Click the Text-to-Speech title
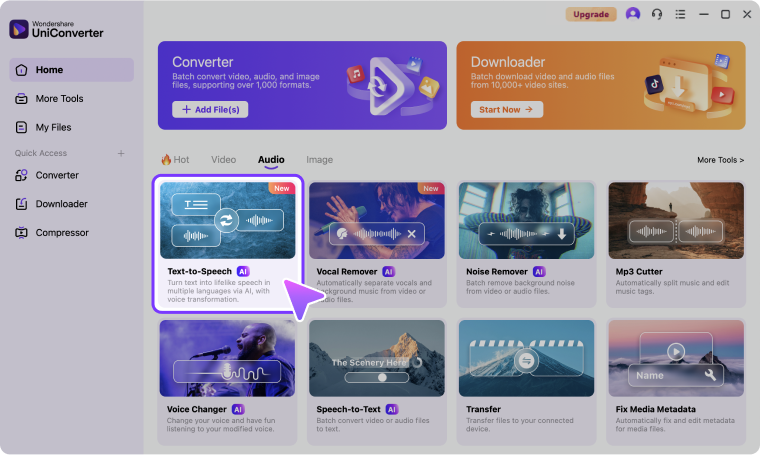The image size is (760, 455). click(x=200, y=271)
